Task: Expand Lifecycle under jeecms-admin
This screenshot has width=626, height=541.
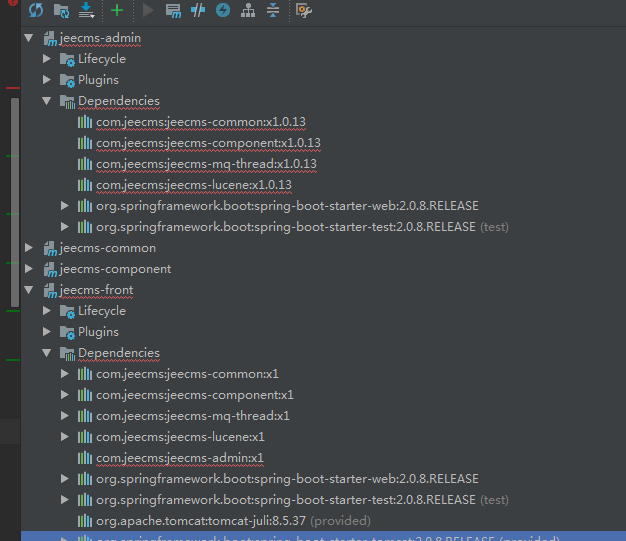Action: 46,59
